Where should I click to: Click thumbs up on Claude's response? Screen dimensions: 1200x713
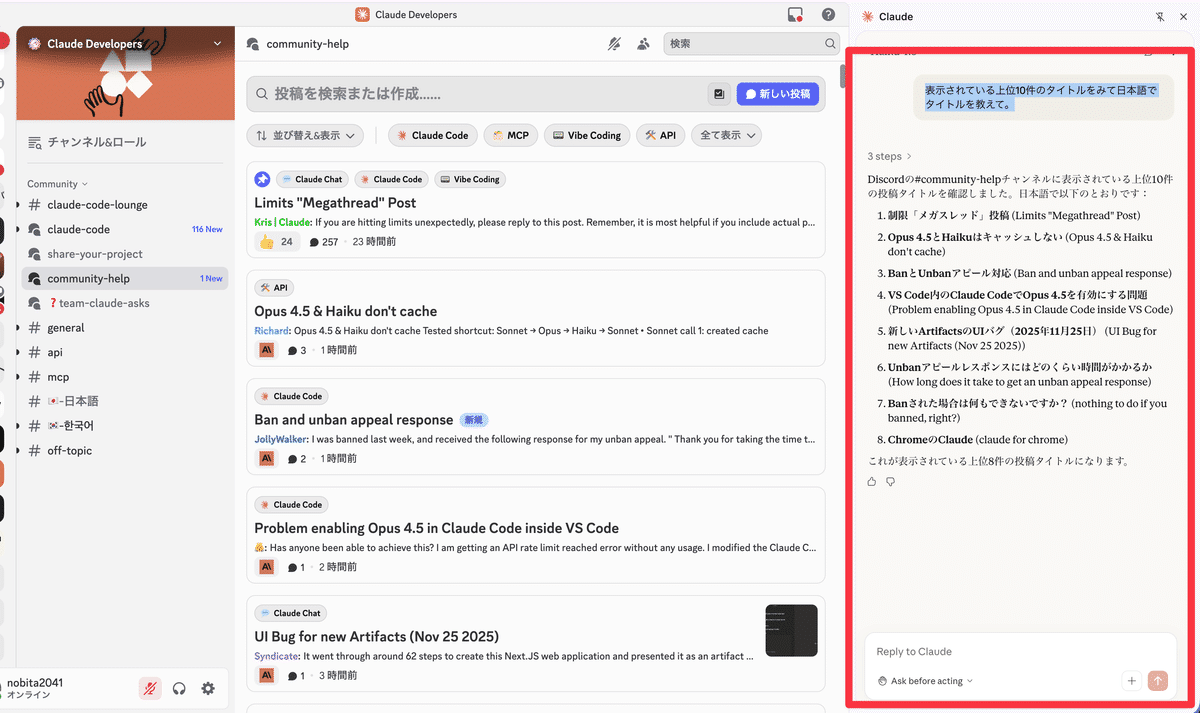click(872, 482)
